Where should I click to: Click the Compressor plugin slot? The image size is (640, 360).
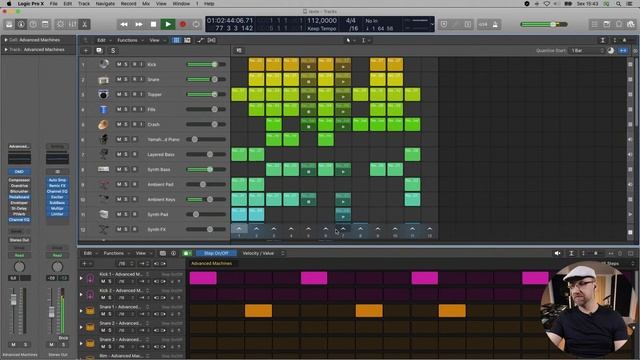click(19, 180)
